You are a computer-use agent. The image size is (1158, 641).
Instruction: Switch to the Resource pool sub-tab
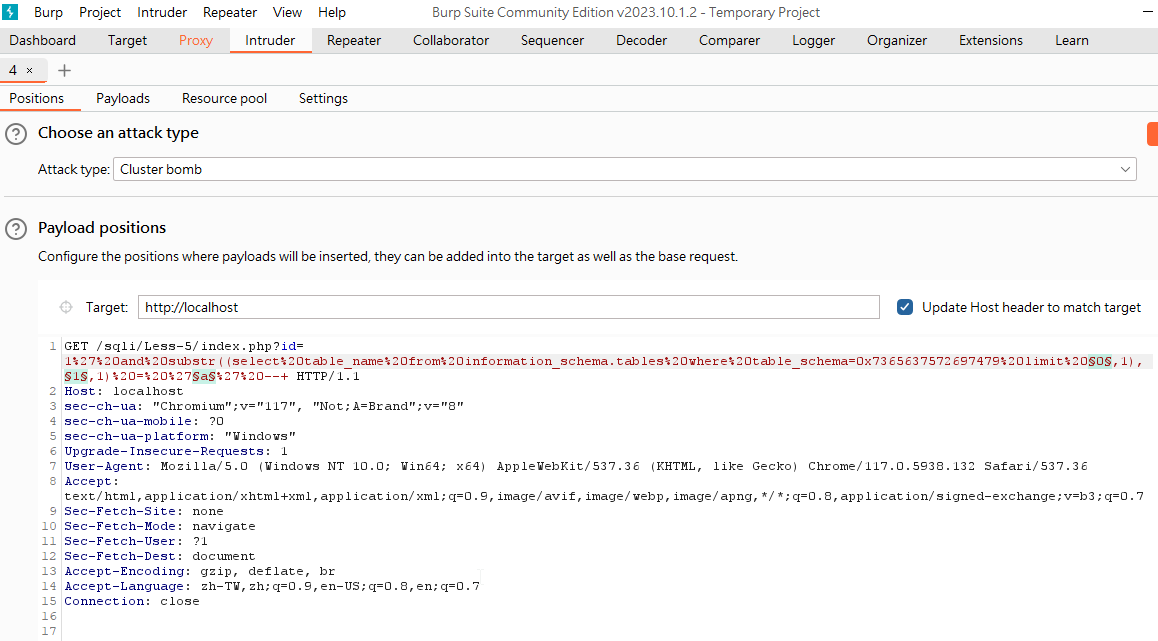tap(225, 98)
